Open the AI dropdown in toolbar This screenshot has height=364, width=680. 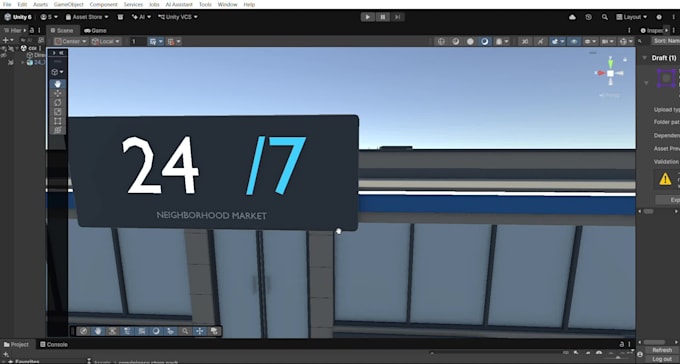(x=141, y=17)
